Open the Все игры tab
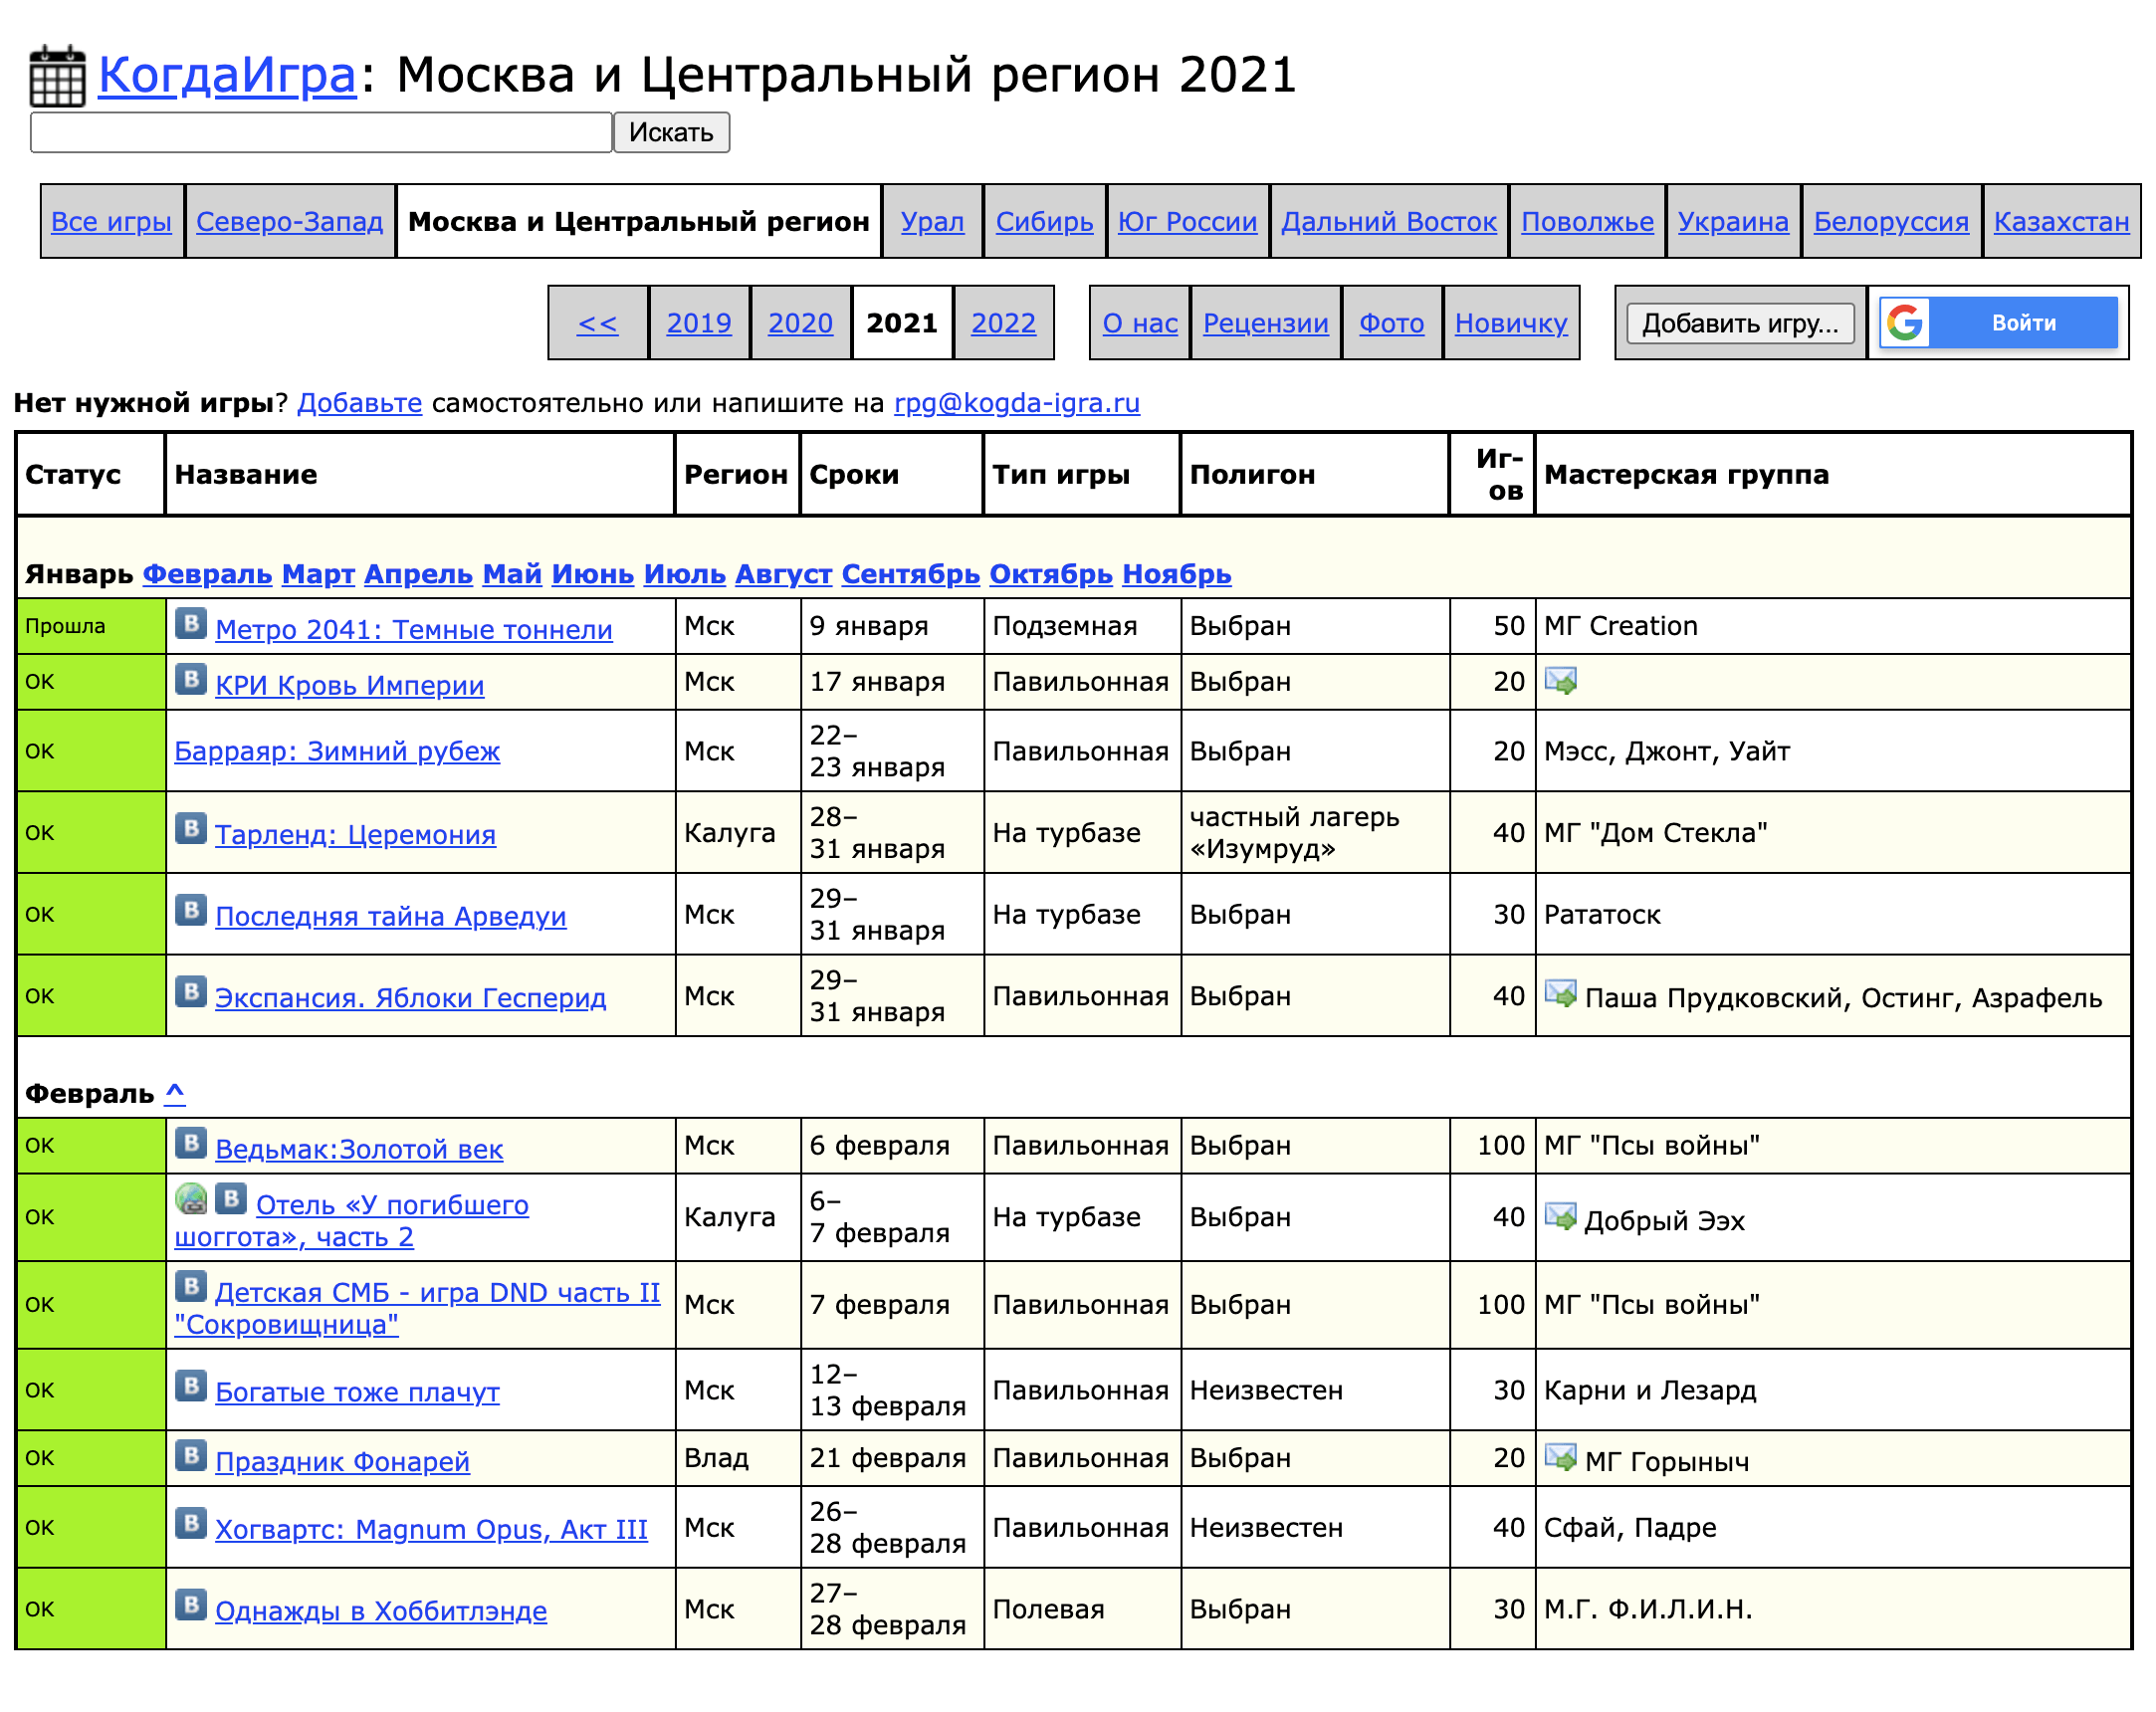Screen dimensions: 2156x1712 [x=111, y=222]
